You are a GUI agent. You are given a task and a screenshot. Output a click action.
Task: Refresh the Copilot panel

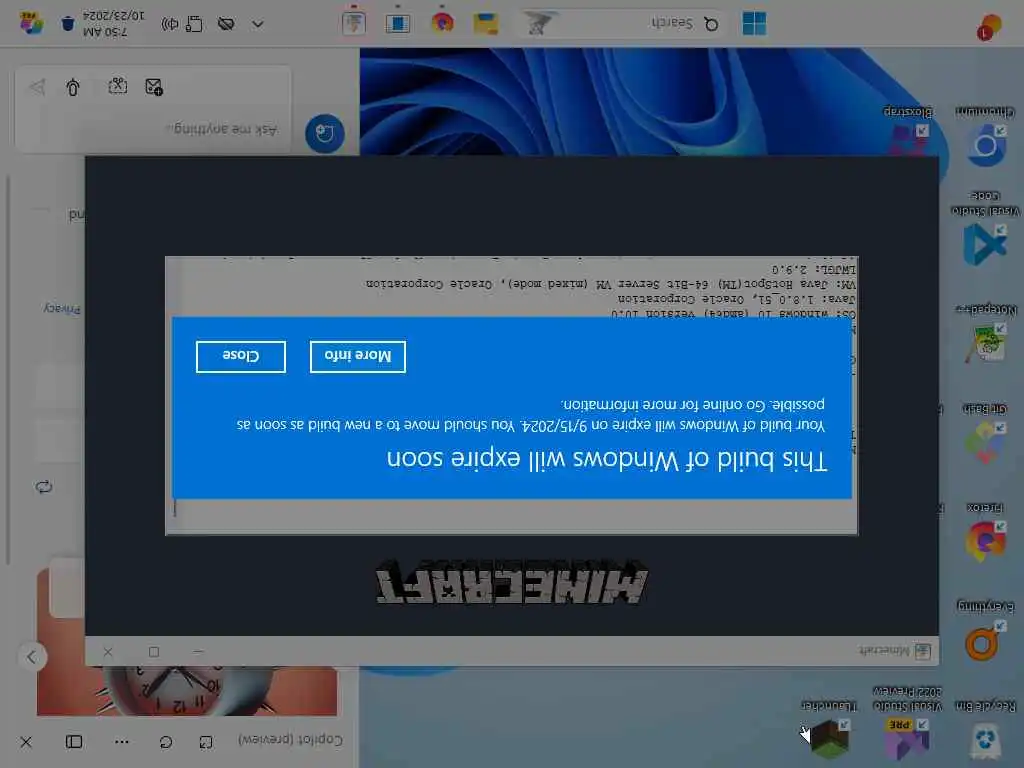(x=166, y=742)
